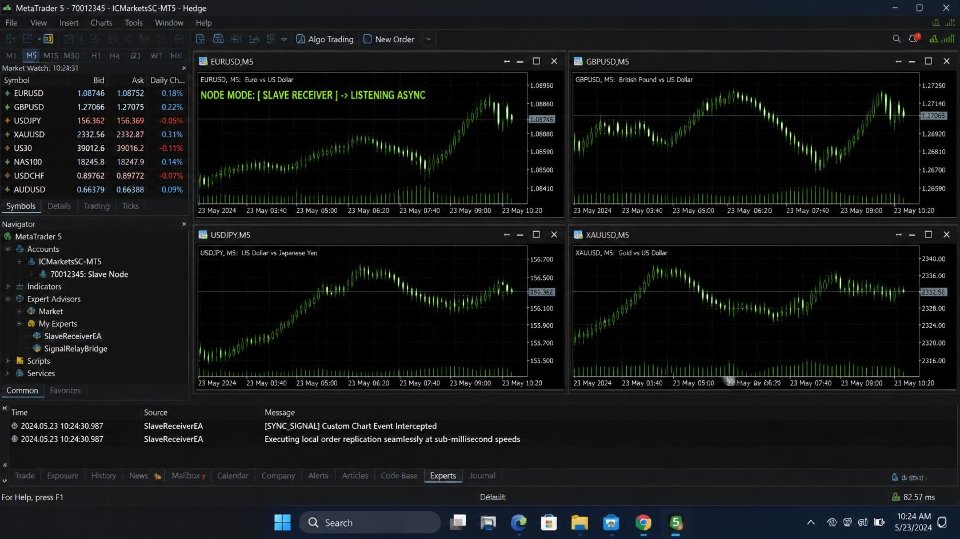Screen dimensions: 960x539
Task: Collapse the My Experts folder
Action: click(x=20, y=323)
